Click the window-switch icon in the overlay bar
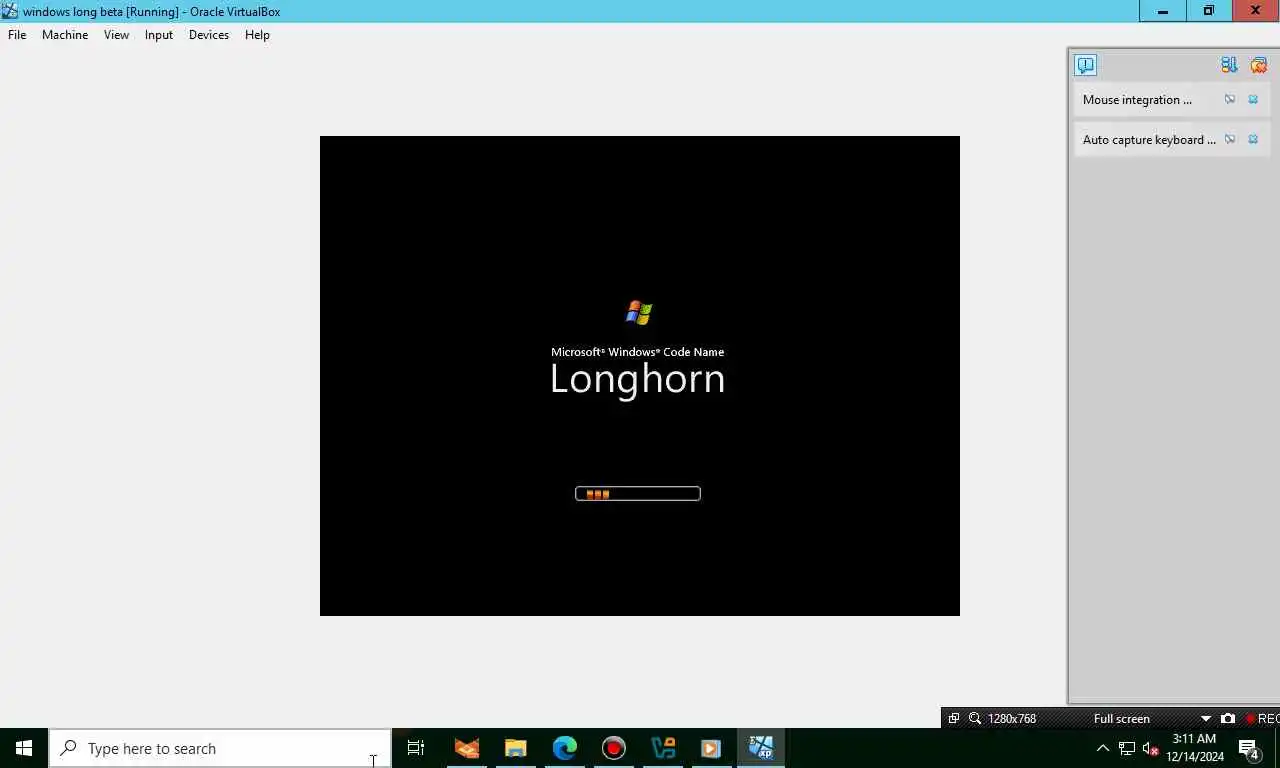The height and width of the screenshot is (768, 1280). (954, 718)
